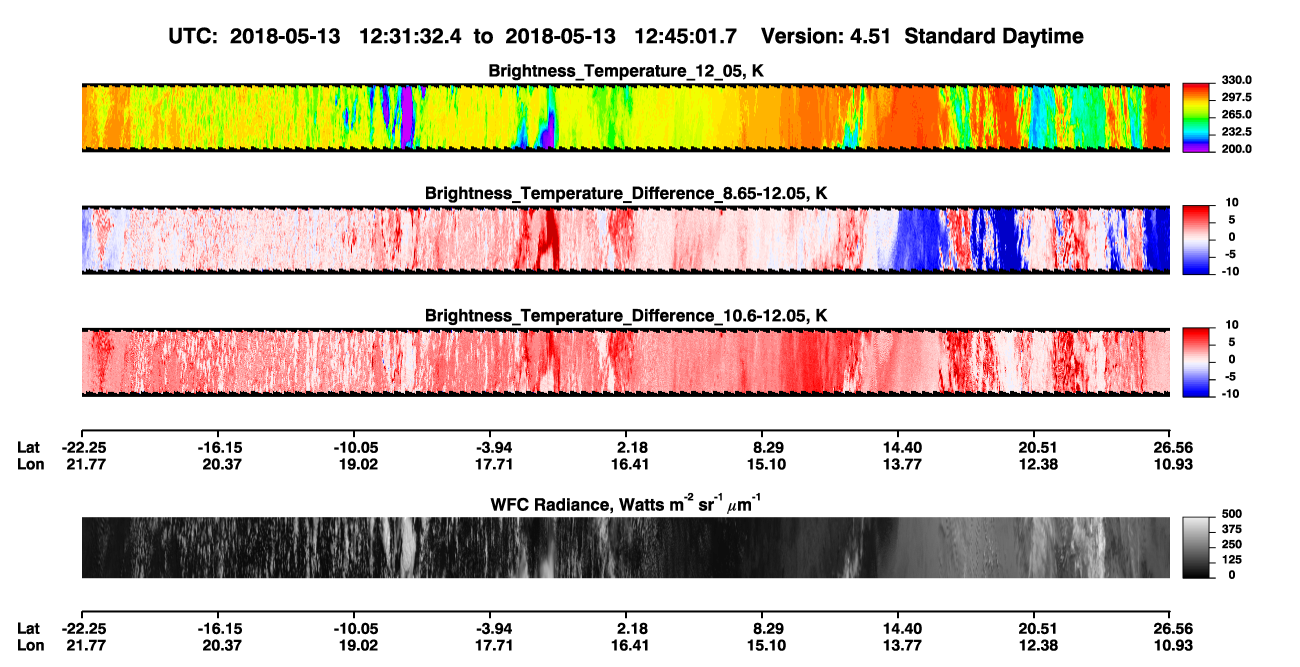Click the title 'Brightness_Temperature_12_05, K'

[626, 71]
